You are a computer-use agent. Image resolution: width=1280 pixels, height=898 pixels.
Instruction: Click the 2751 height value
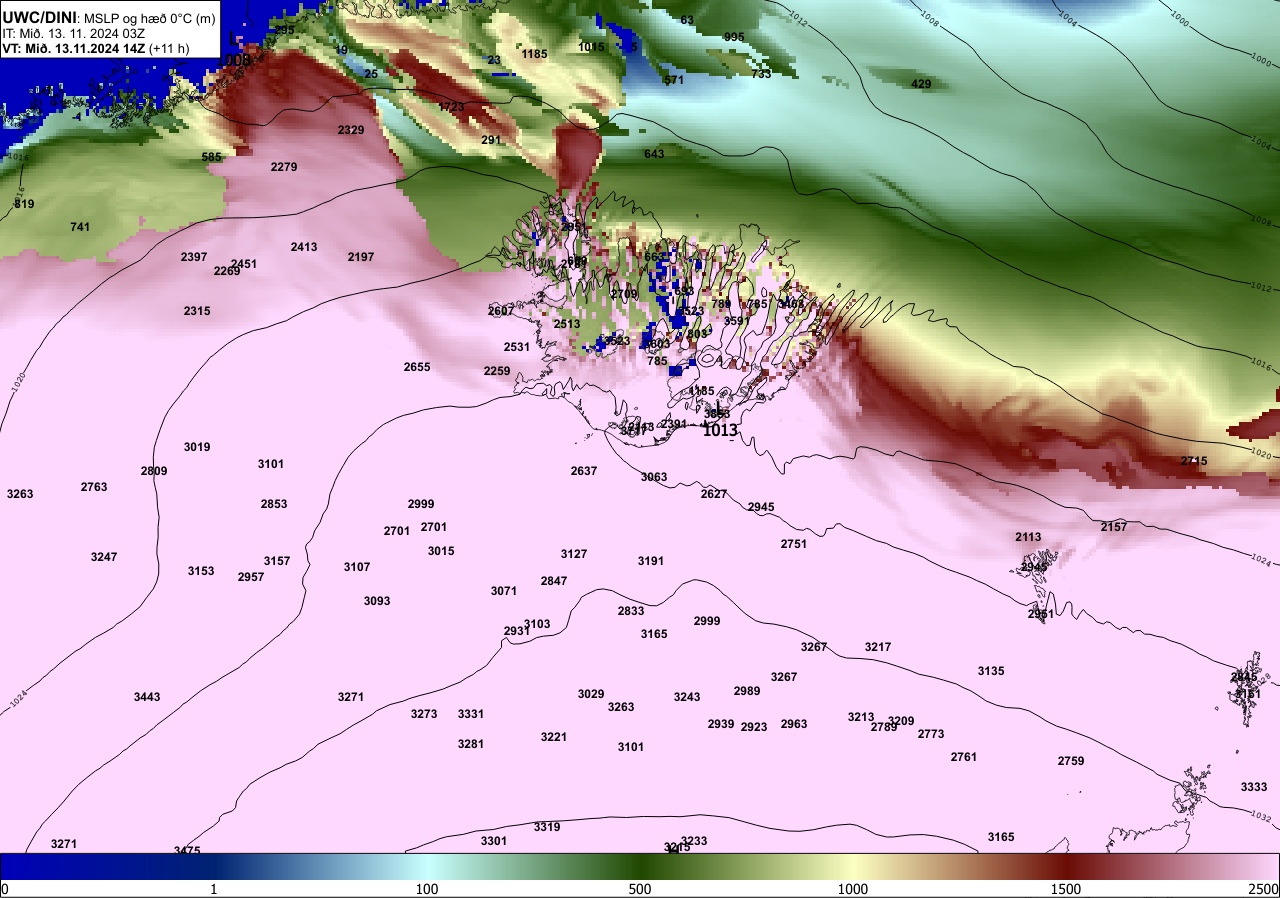point(794,544)
